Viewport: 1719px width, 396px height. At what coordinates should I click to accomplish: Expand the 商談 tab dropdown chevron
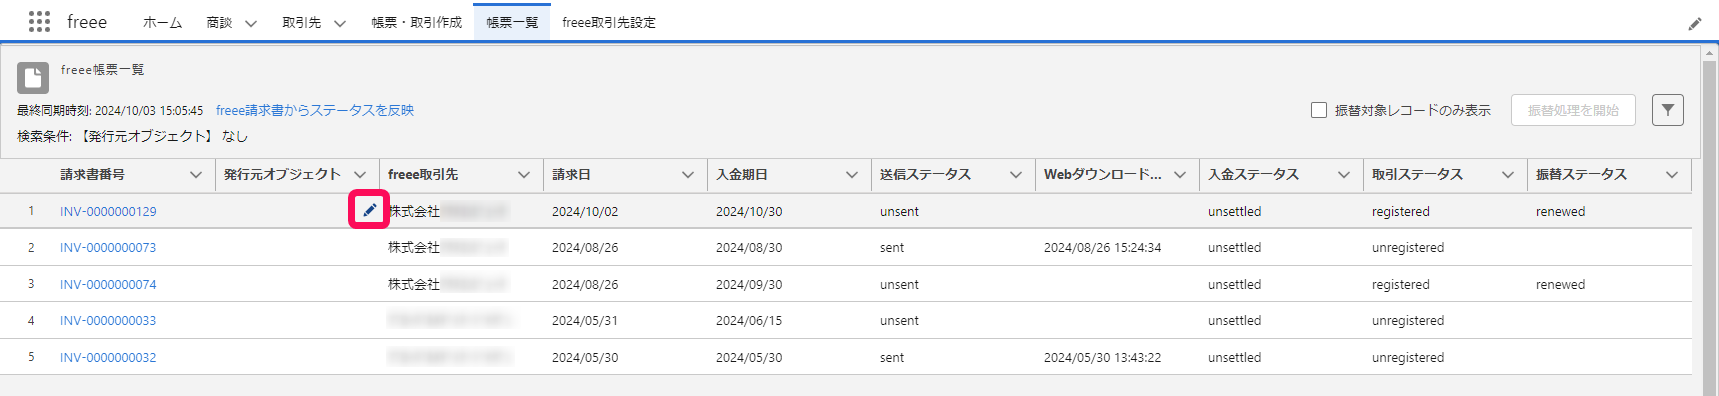[251, 23]
